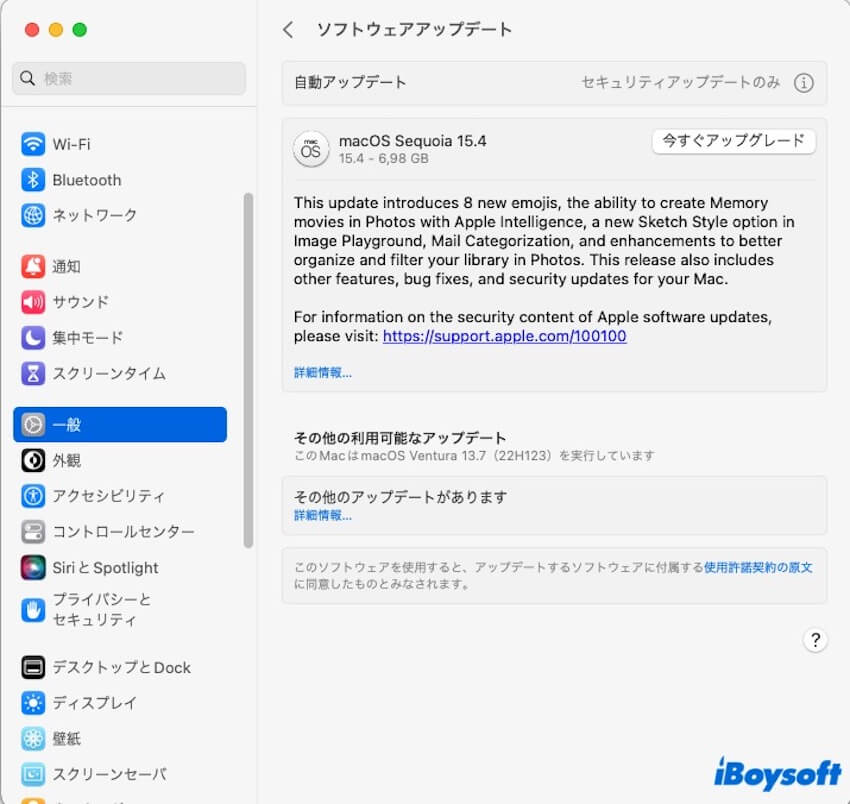Click the セキュリティアップデートのみ value text

click(680, 82)
